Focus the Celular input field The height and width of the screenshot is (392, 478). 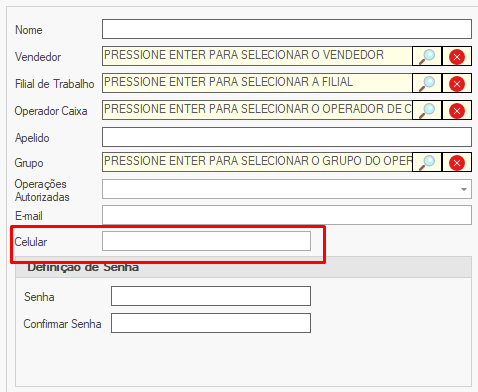tap(206, 241)
